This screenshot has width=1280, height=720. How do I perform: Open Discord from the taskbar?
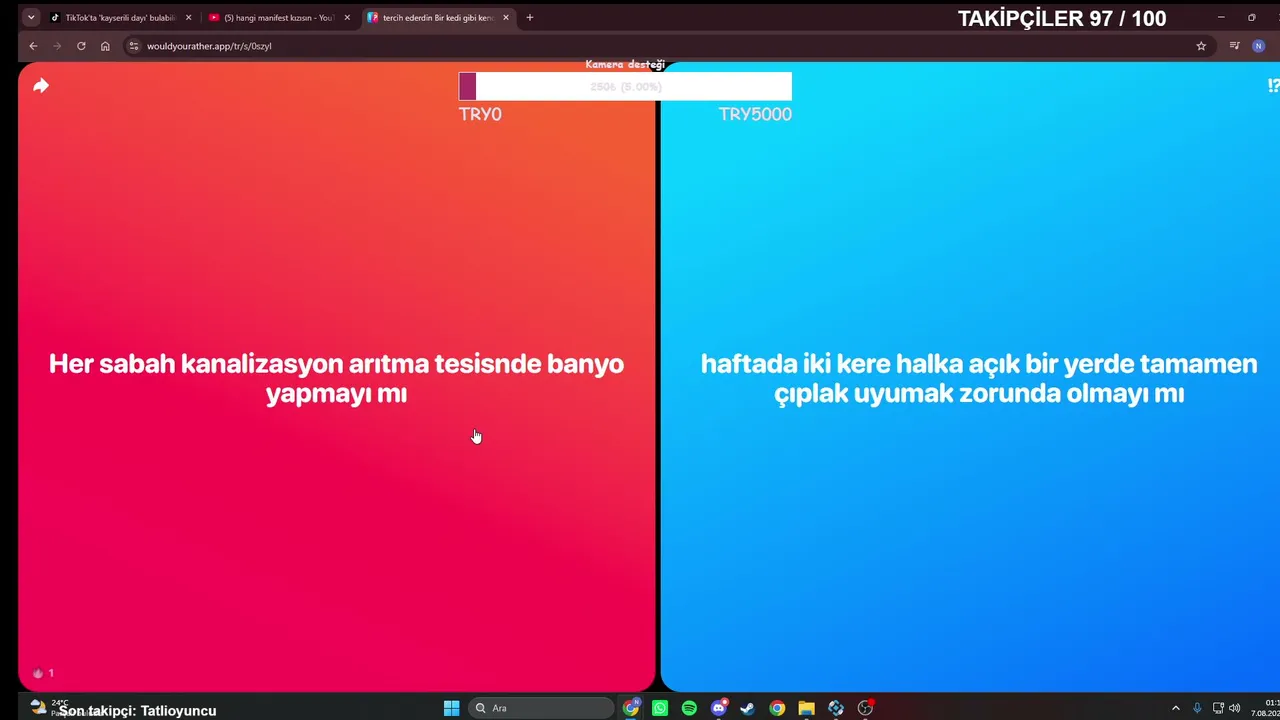(718, 708)
